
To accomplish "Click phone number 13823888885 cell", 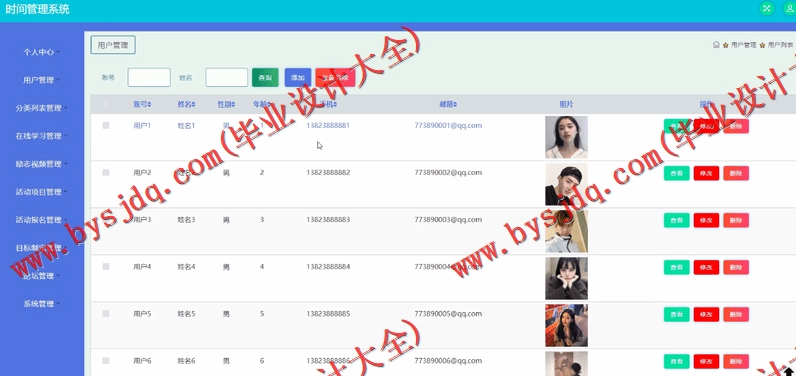I will click(328, 314).
